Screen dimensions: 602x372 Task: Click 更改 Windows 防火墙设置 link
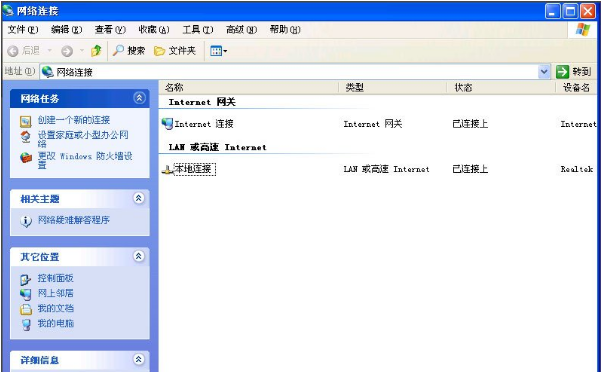click(x=85, y=160)
